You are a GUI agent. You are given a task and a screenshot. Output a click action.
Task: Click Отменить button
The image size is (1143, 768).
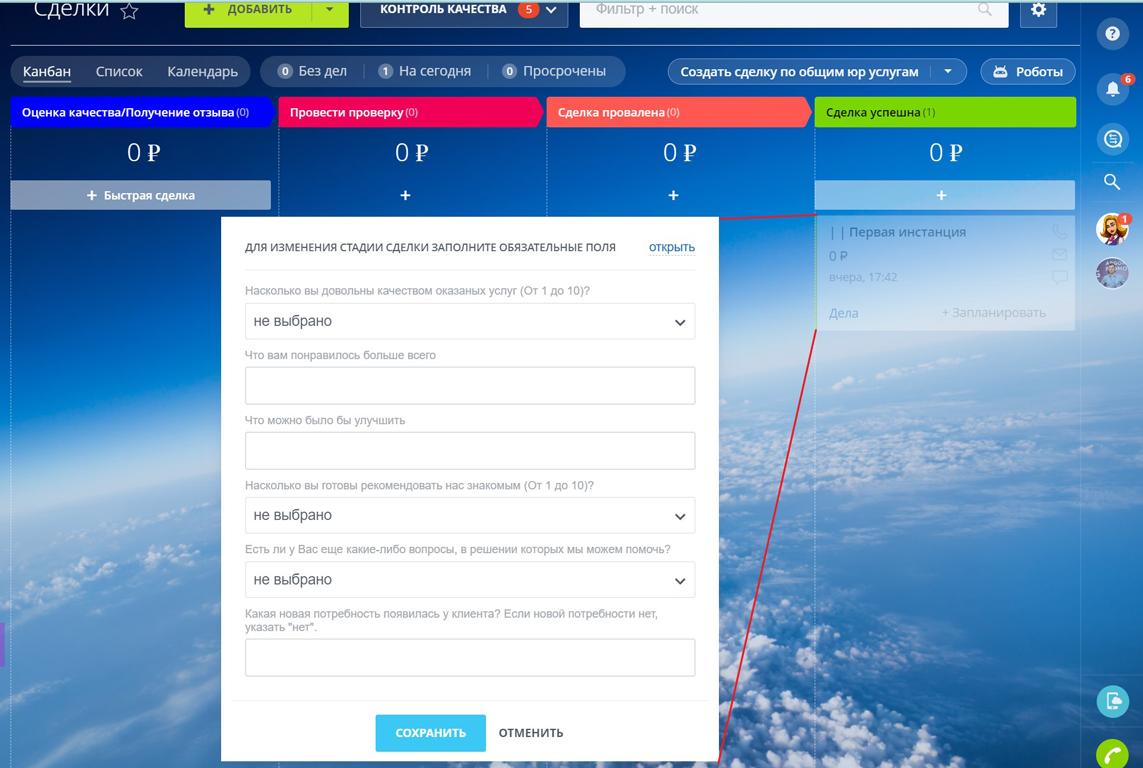point(531,733)
